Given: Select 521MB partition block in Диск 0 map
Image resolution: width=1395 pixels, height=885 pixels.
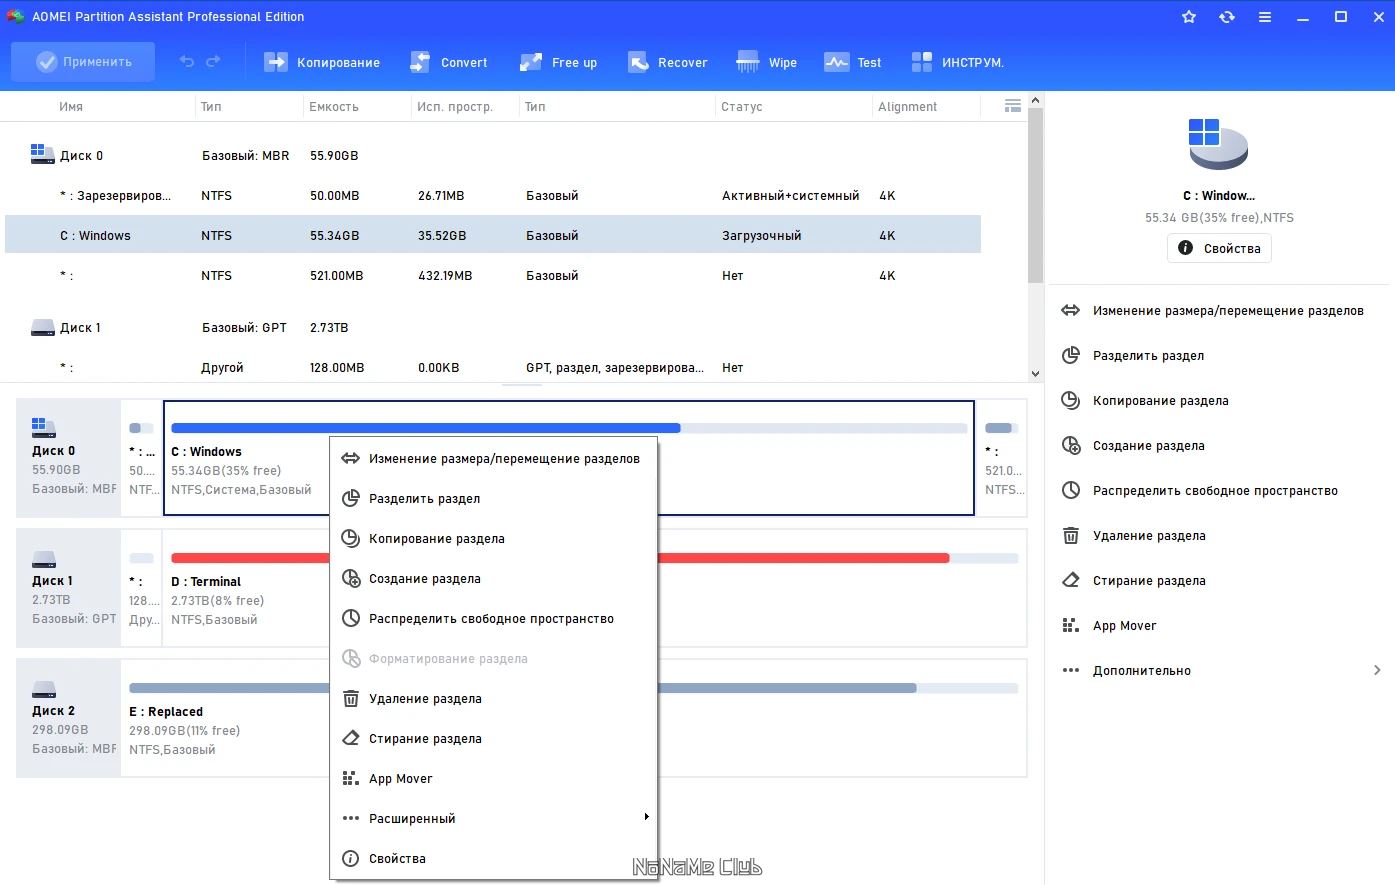Looking at the screenshot, I should point(1001,458).
